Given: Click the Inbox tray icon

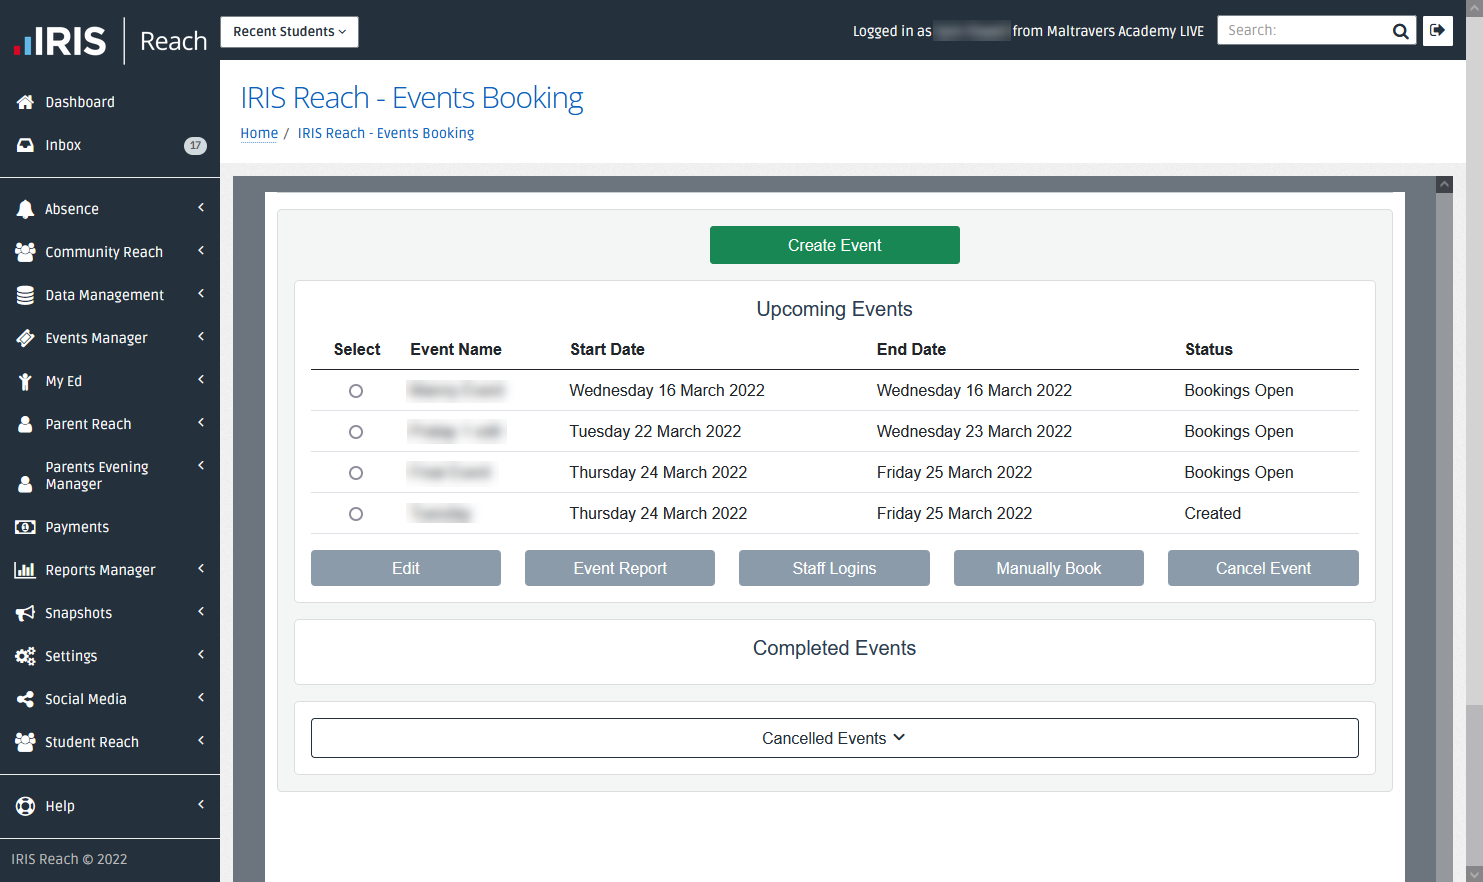Looking at the screenshot, I should 25,145.
